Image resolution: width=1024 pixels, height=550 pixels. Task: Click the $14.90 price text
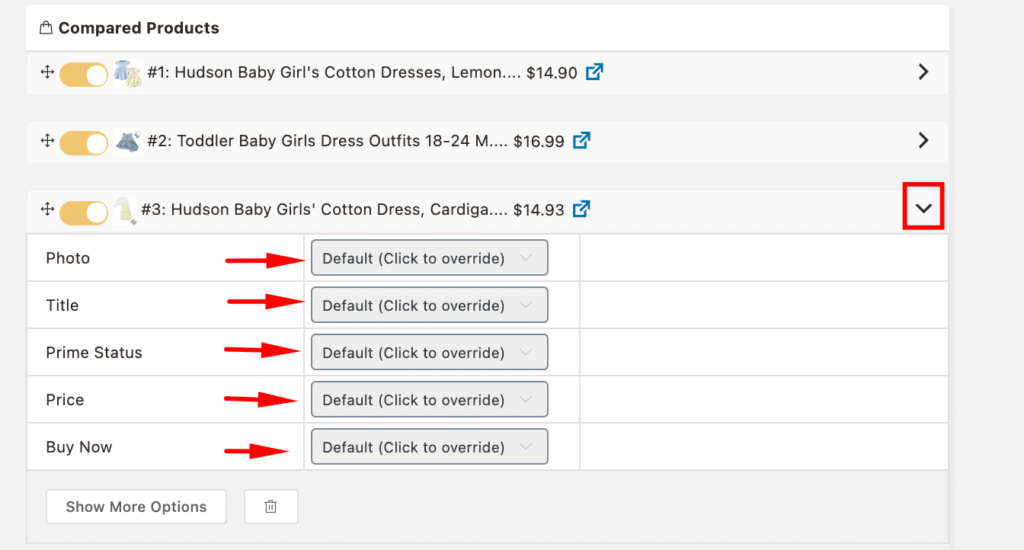552,73
